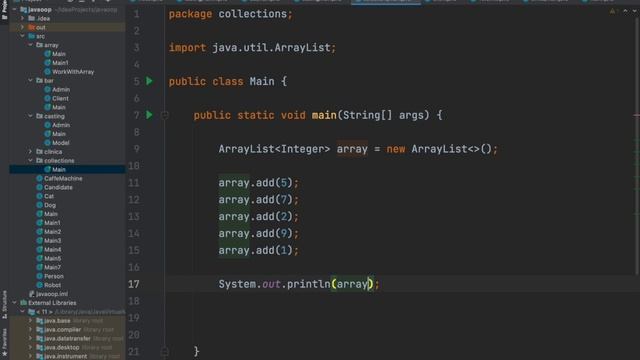
Task: Open WorkWithArray class
Action: [73, 72]
